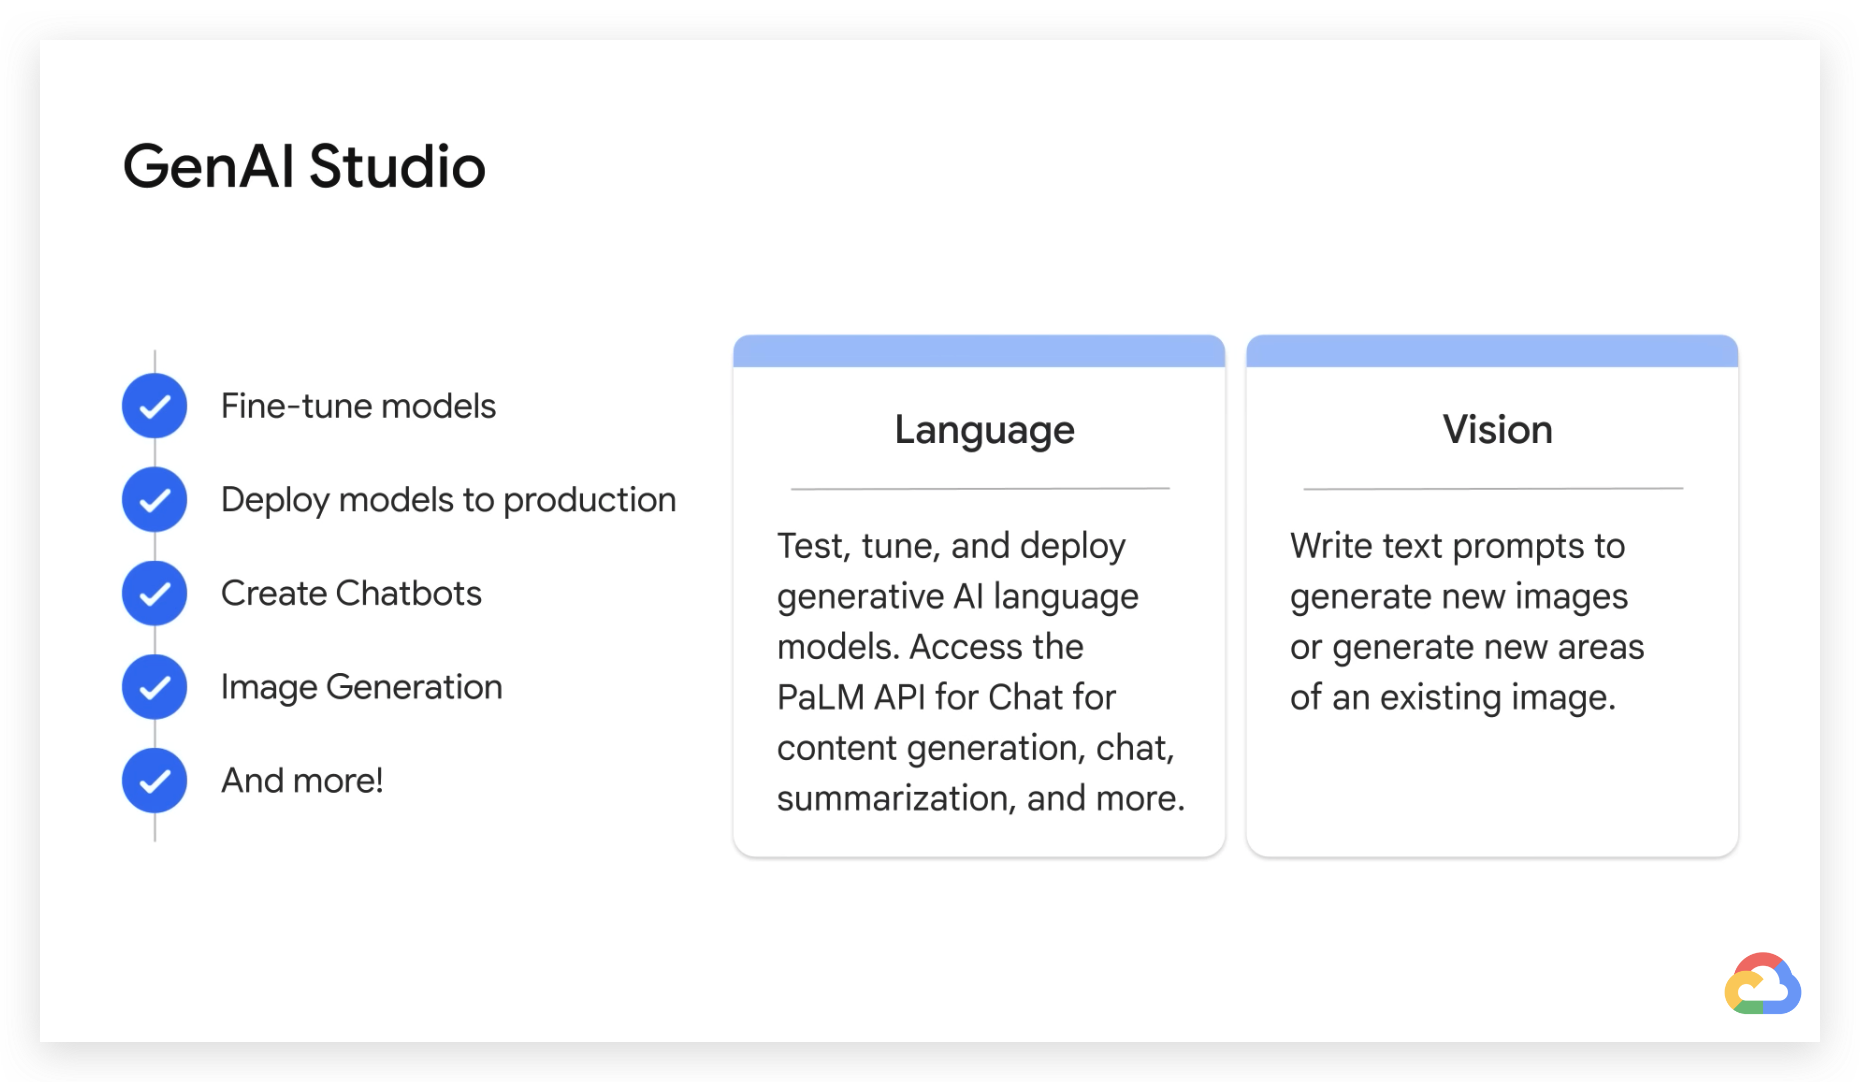This screenshot has height=1082, width=1860.
Task: Click the paragraph starting "Write text prompts"
Action: [x=1466, y=621]
